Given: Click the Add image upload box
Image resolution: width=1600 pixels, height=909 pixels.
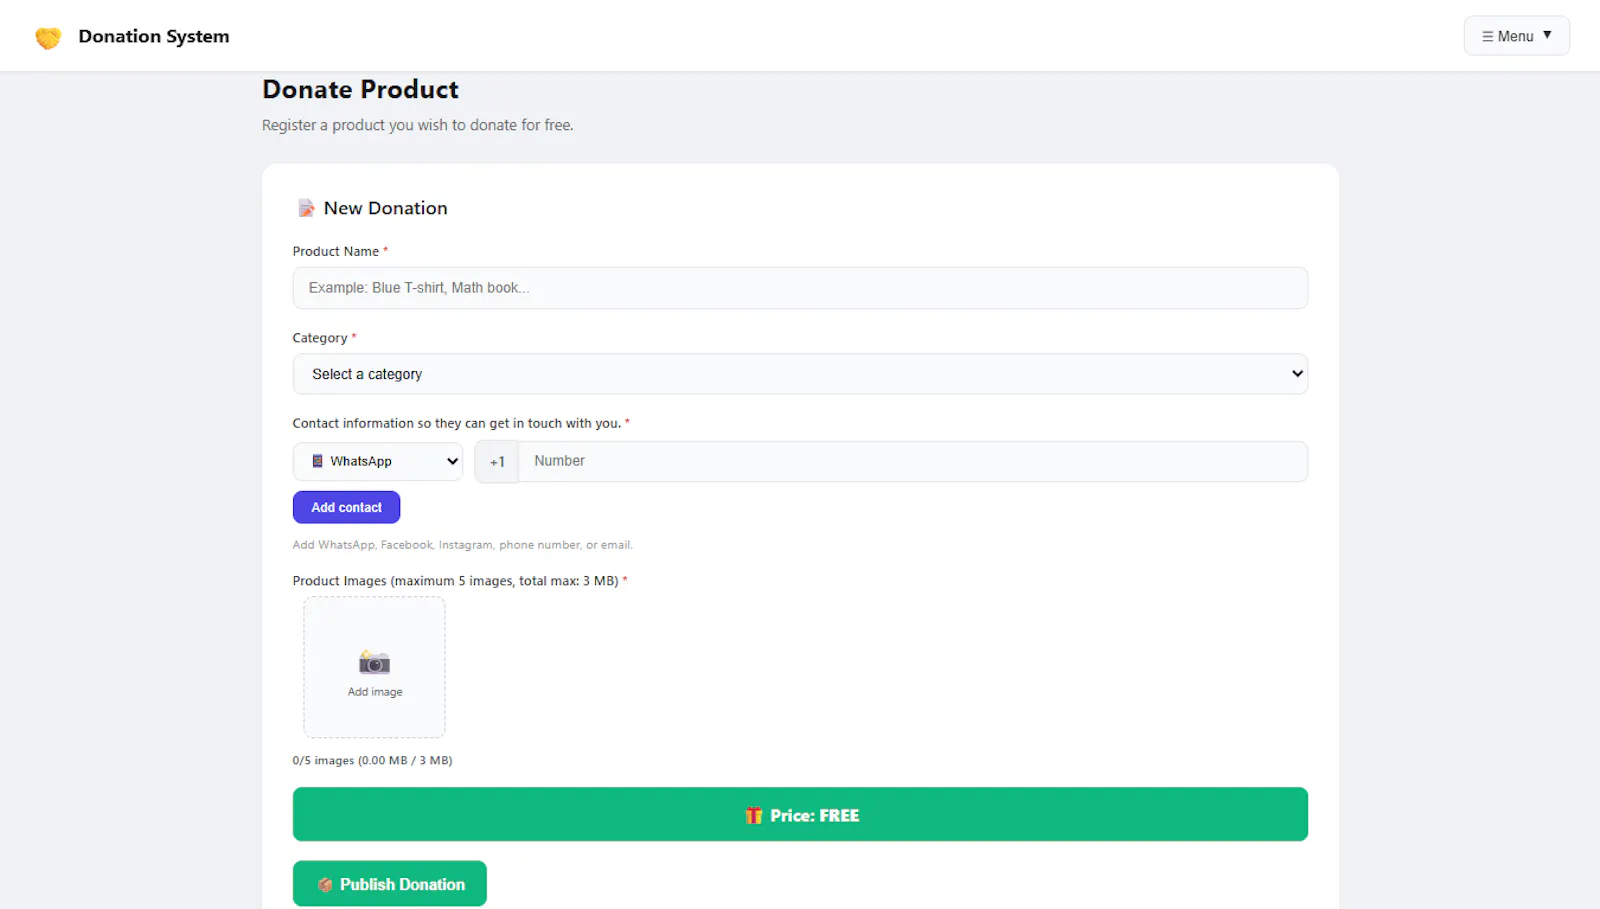Looking at the screenshot, I should [375, 667].
